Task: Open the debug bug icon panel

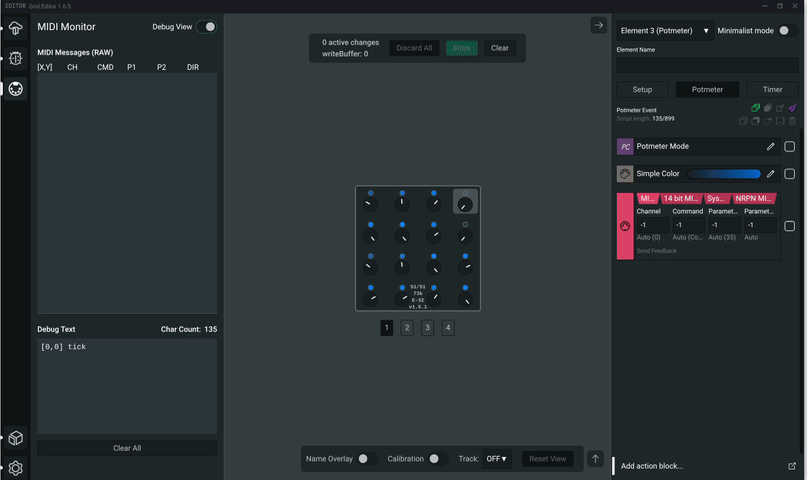Action: (x=15, y=58)
